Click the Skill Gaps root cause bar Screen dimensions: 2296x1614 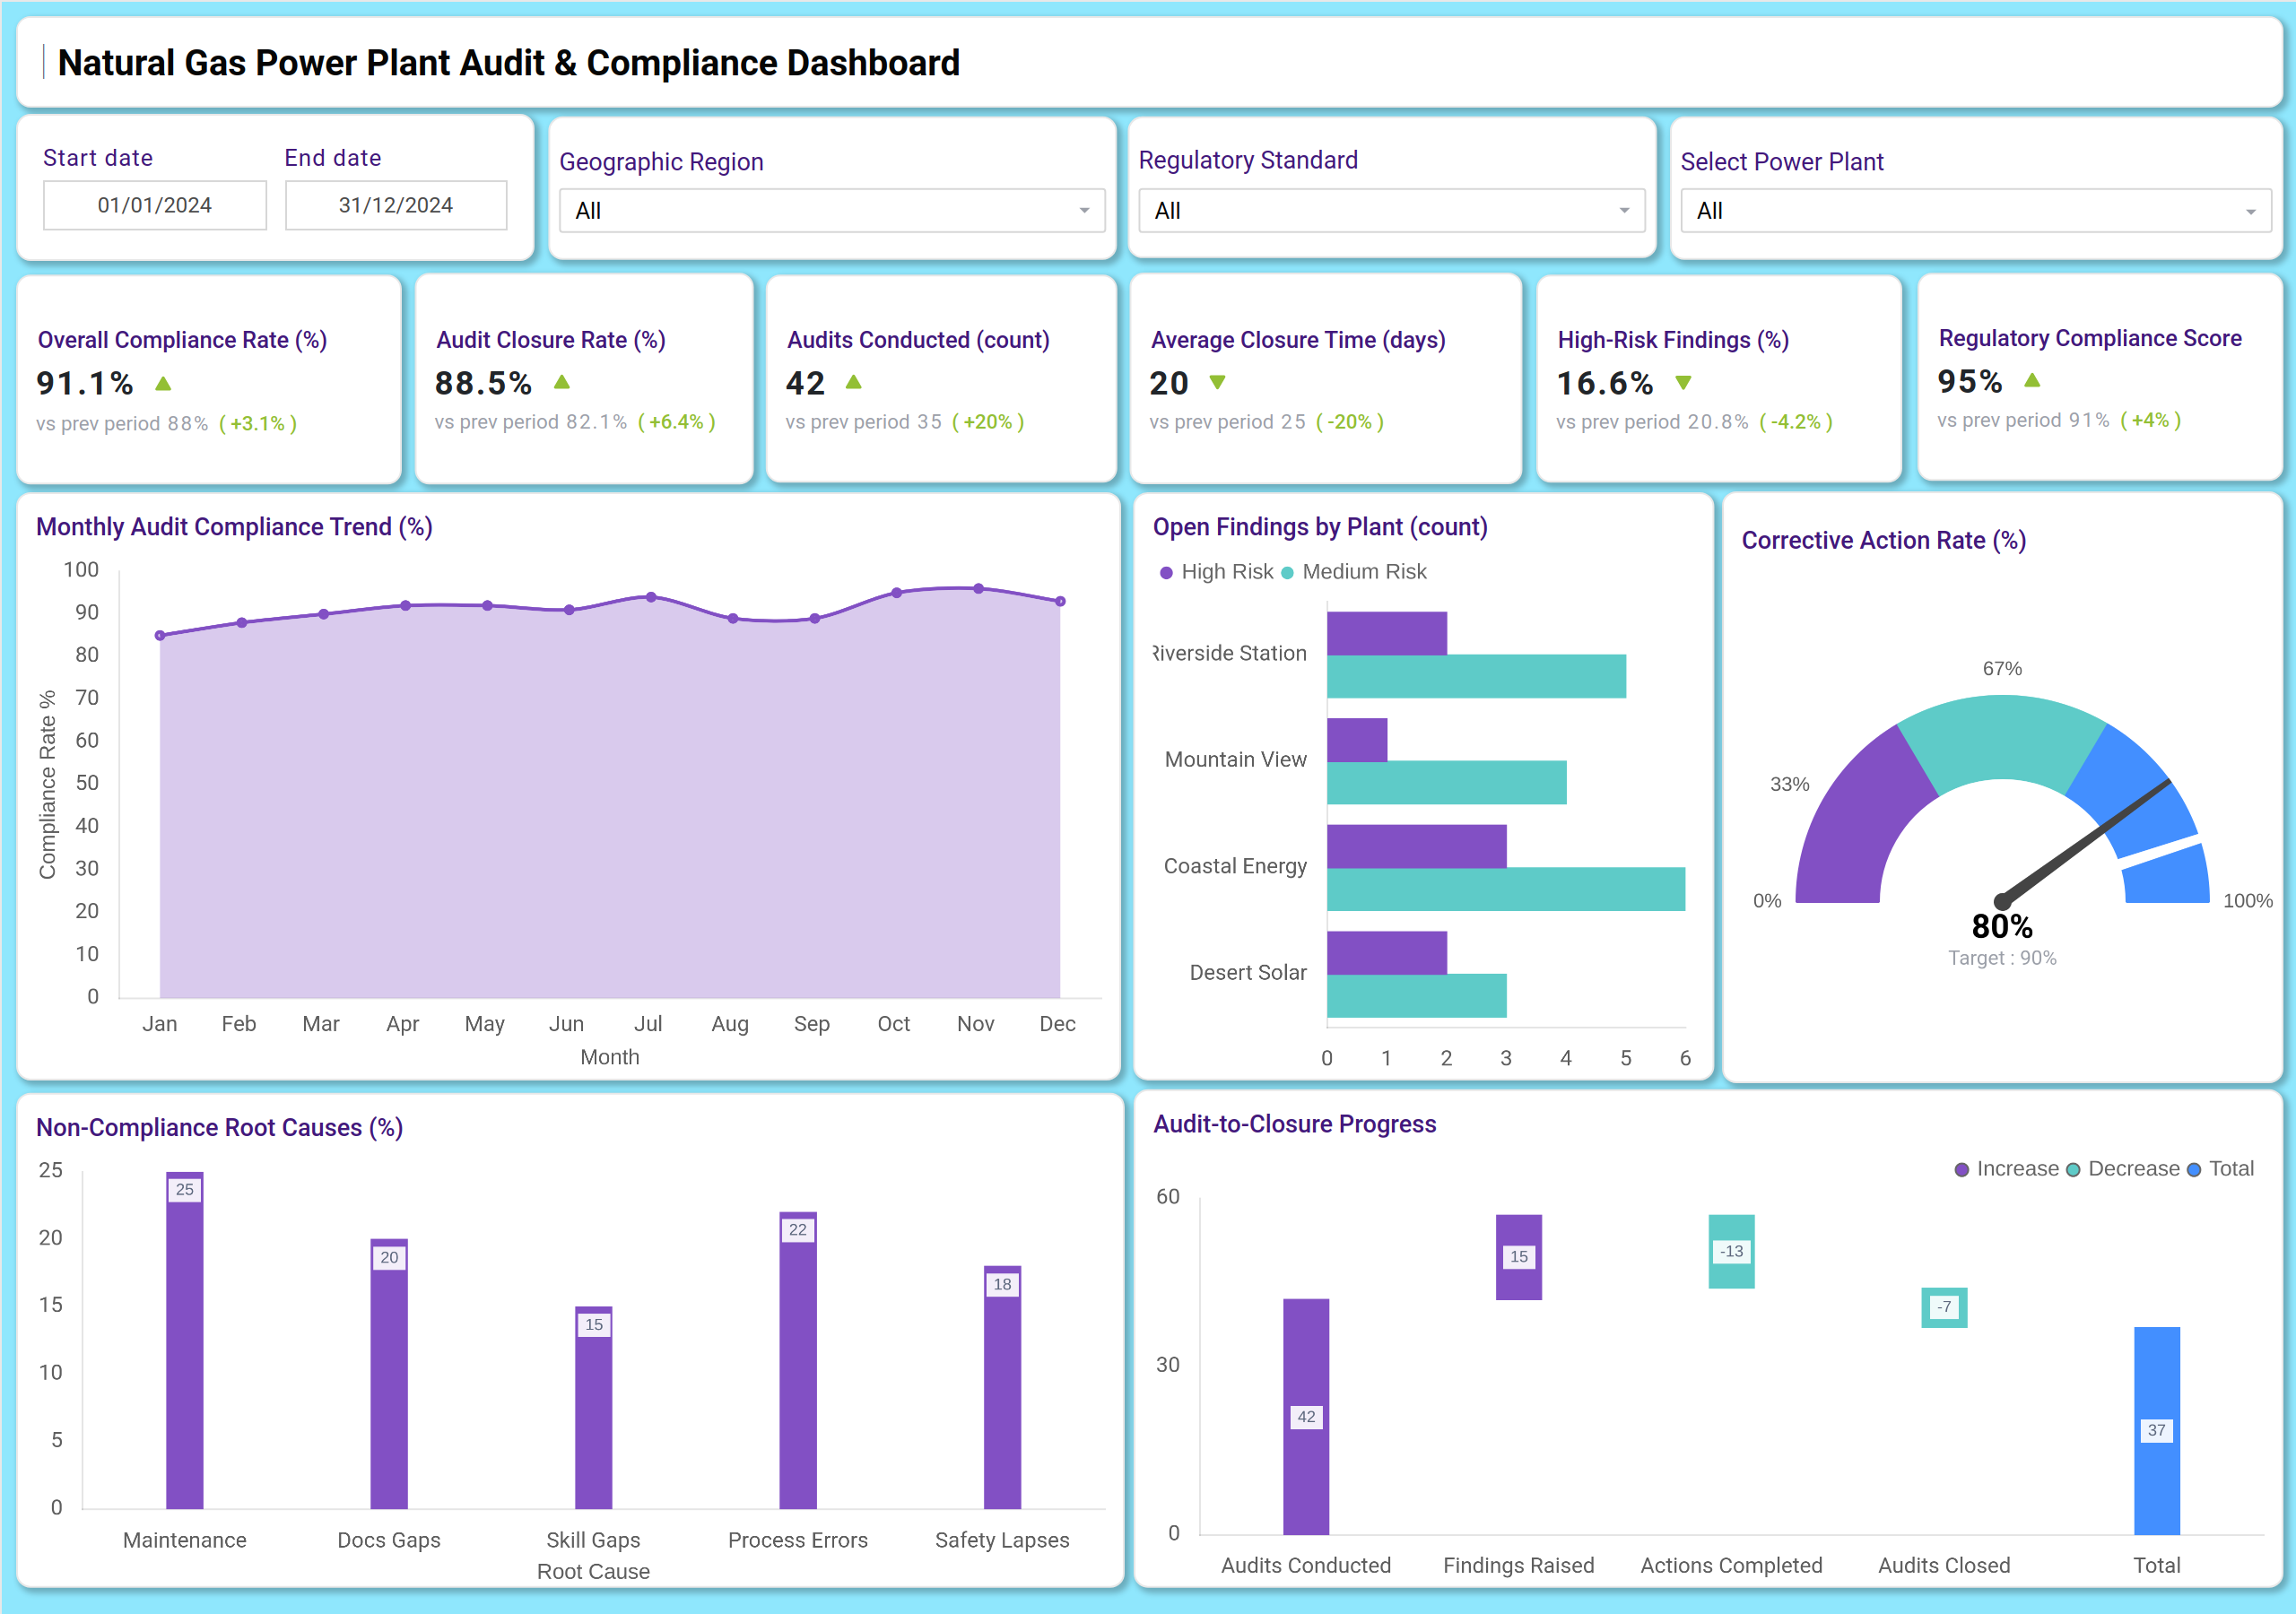click(x=594, y=1408)
